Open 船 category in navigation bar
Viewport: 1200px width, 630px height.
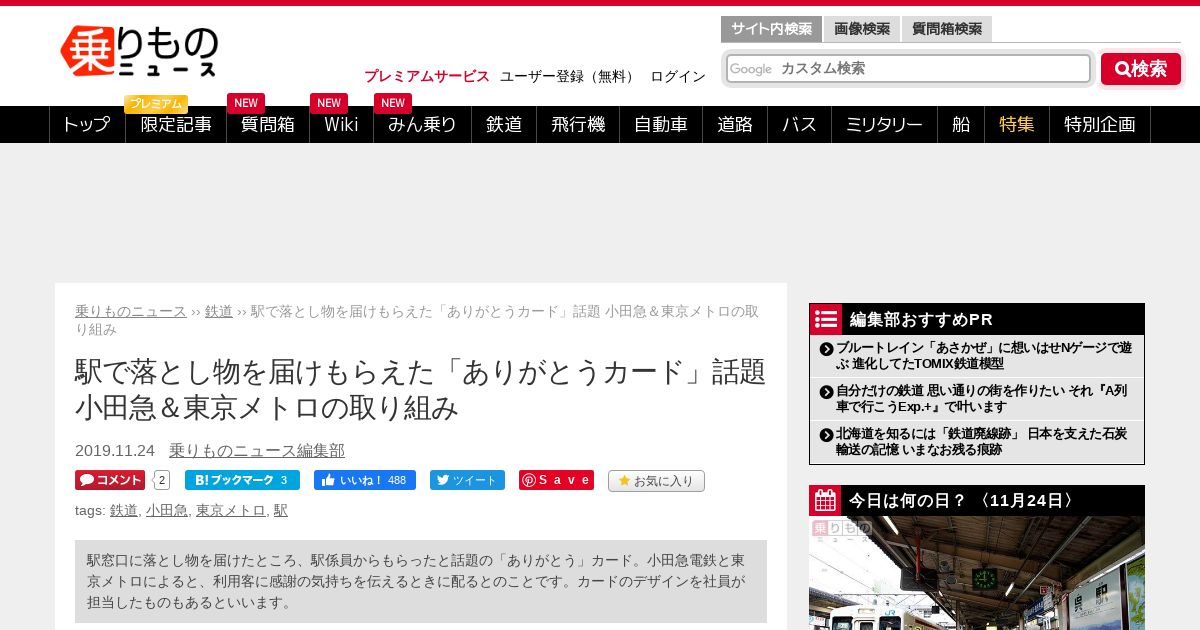point(961,125)
